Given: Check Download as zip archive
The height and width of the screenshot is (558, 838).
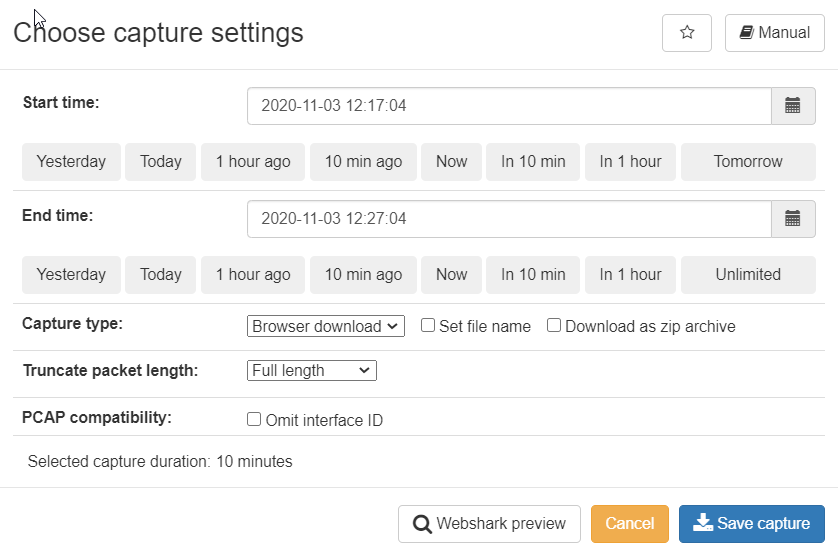Looking at the screenshot, I should [x=554, y=325].
